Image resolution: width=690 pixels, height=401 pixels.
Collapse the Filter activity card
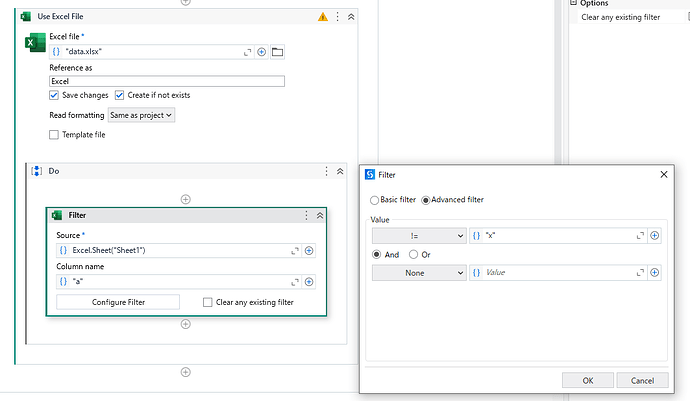pos(320,216)
